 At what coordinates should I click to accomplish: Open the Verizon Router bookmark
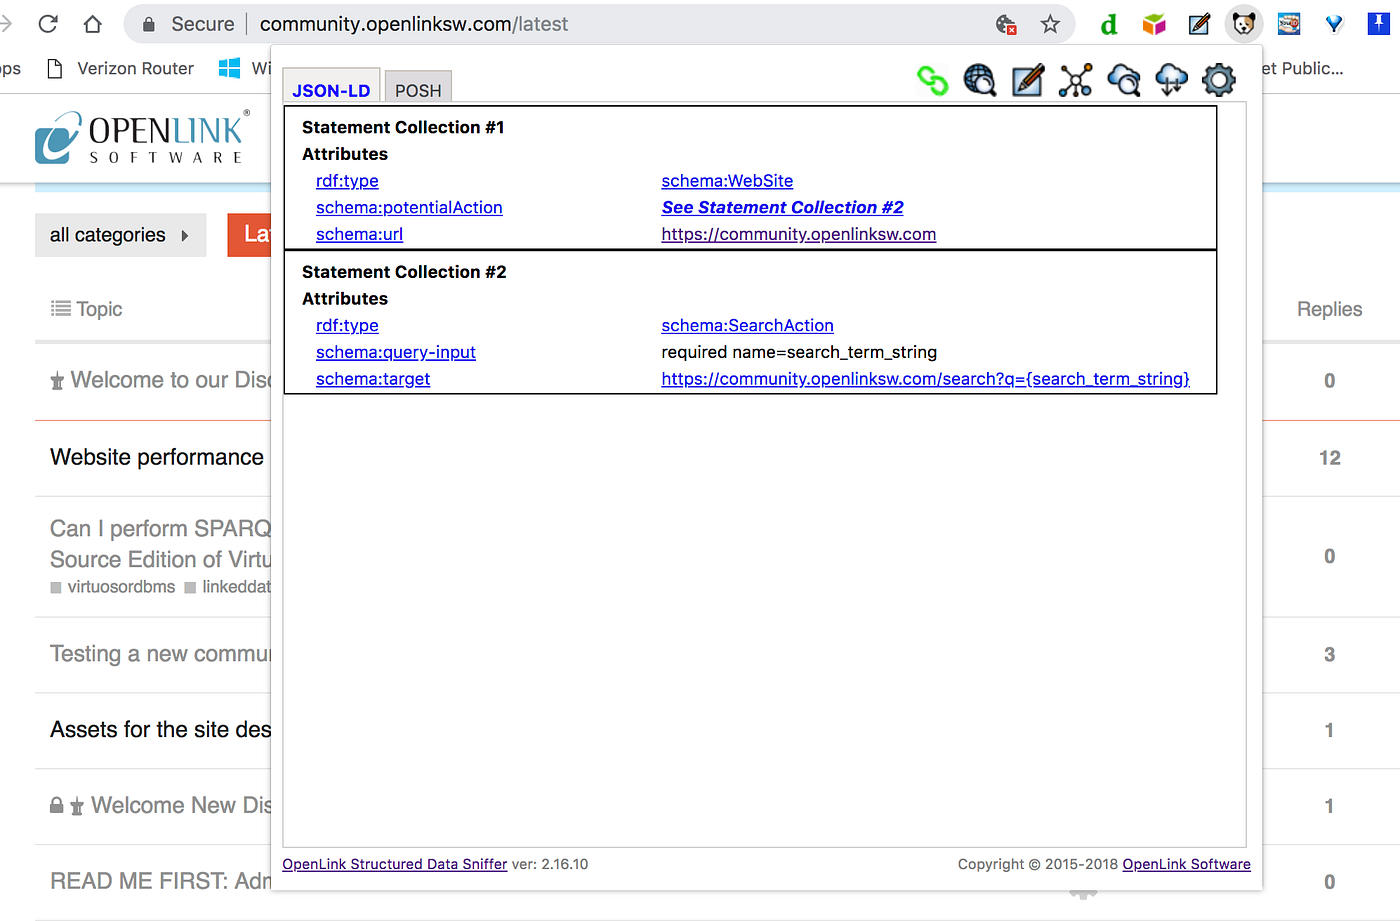click(121, 68)
